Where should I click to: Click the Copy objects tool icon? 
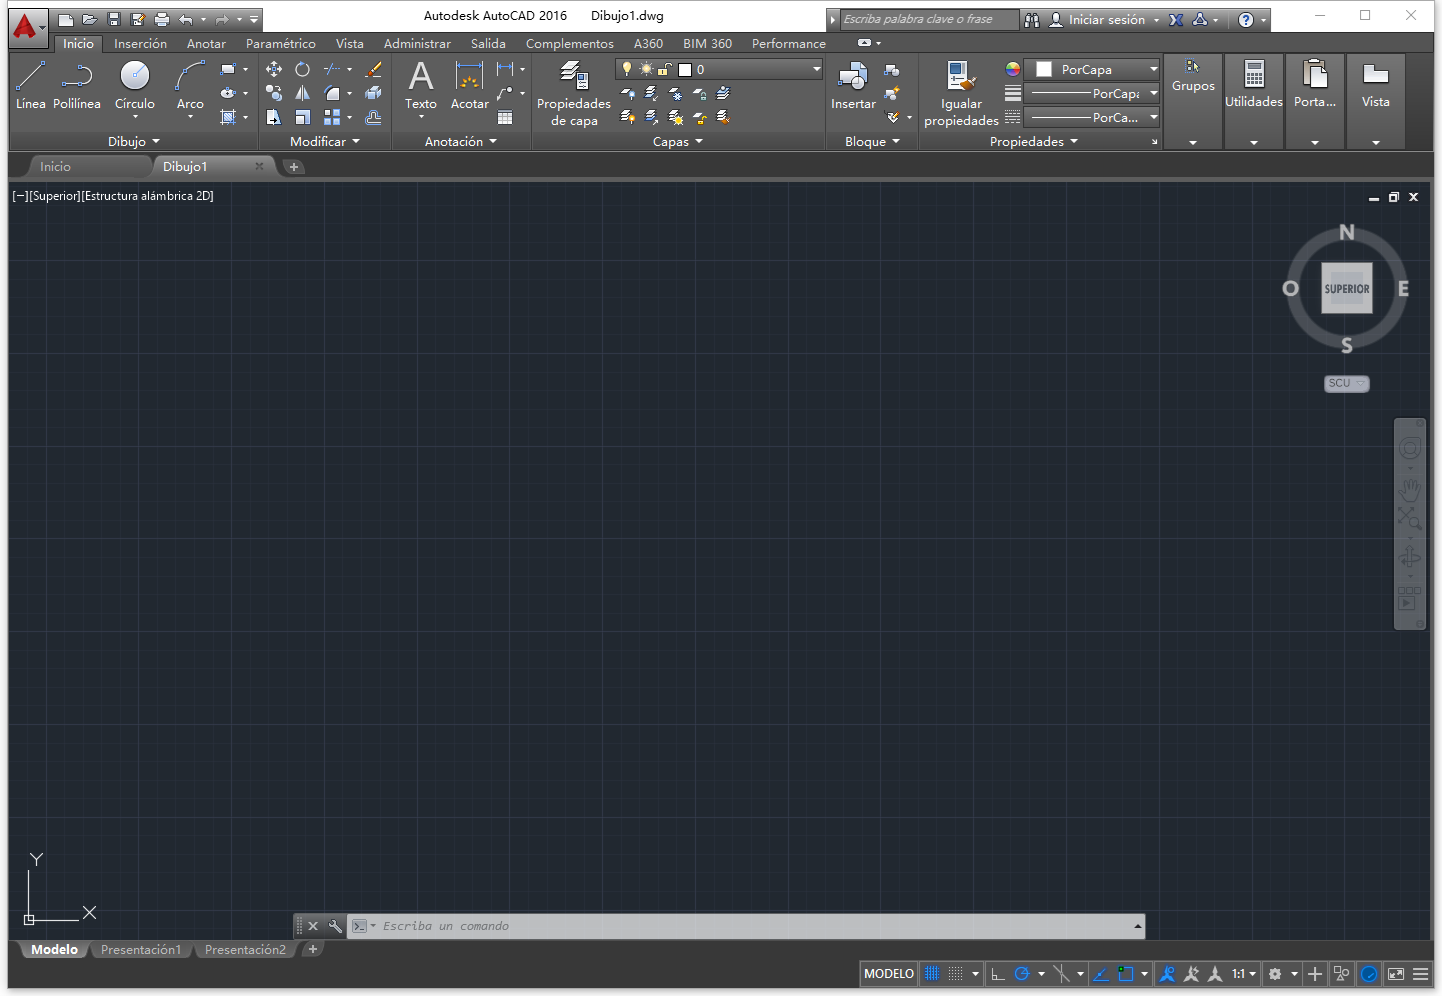(x=274, y=93)
